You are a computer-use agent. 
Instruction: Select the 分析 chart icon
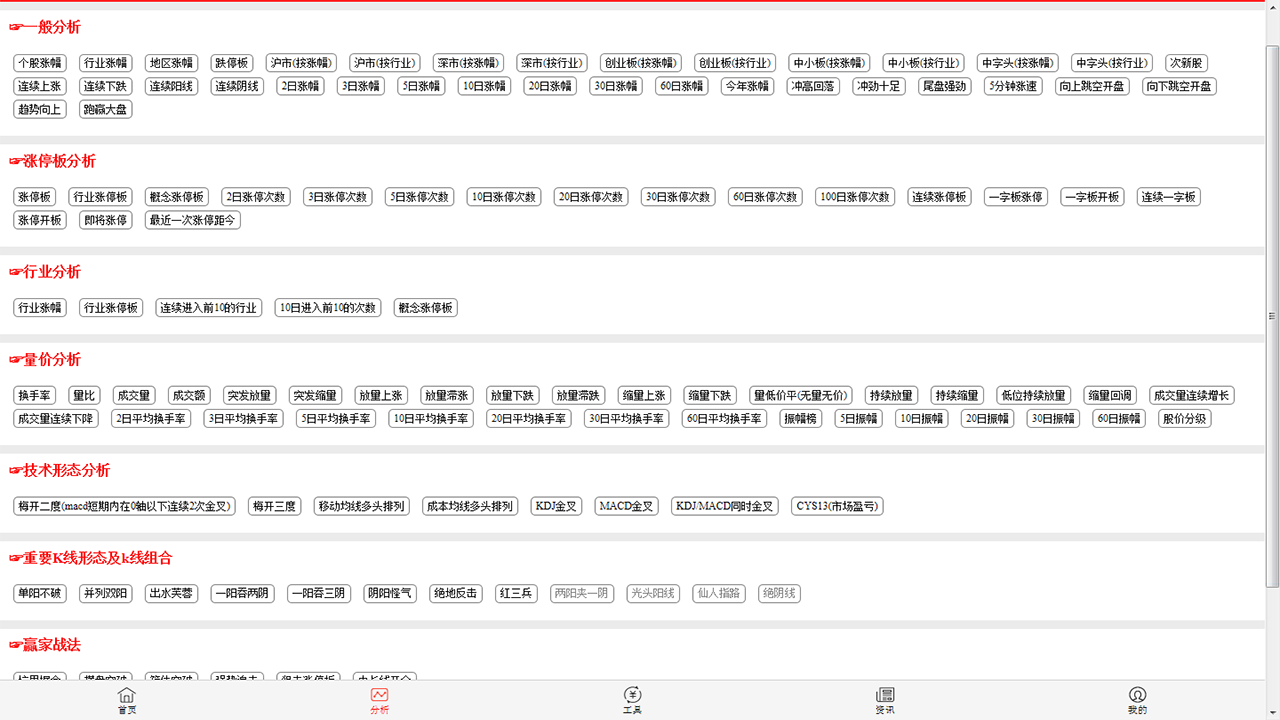(x=379, y=700)
